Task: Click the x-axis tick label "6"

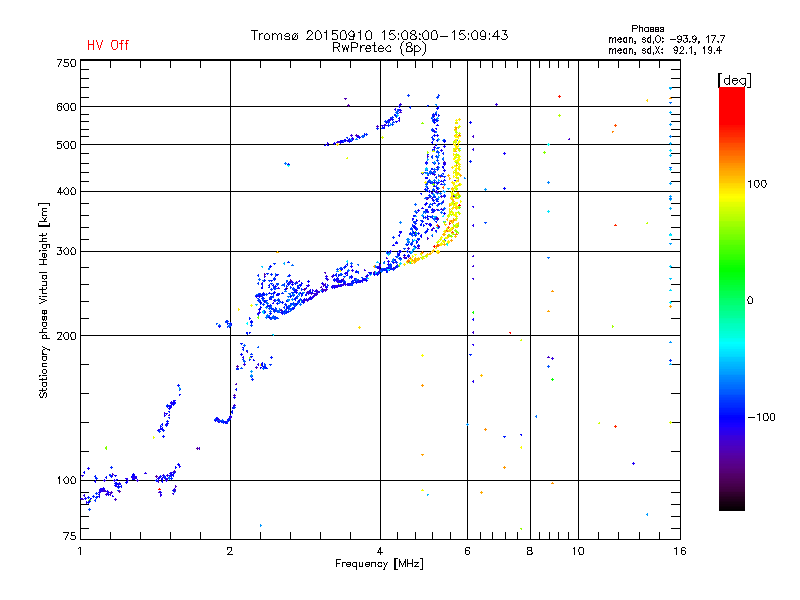Action: 467,551
